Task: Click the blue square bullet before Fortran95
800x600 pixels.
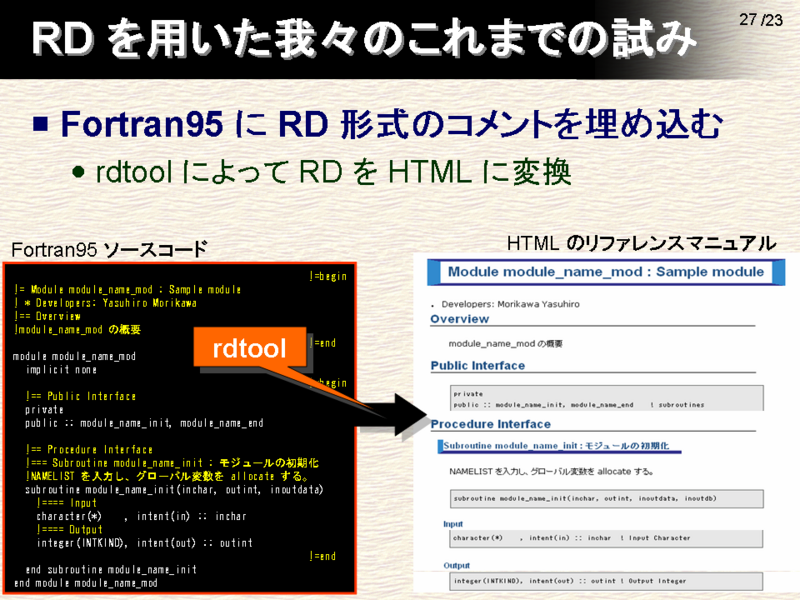Action: [x=40, y=124]
